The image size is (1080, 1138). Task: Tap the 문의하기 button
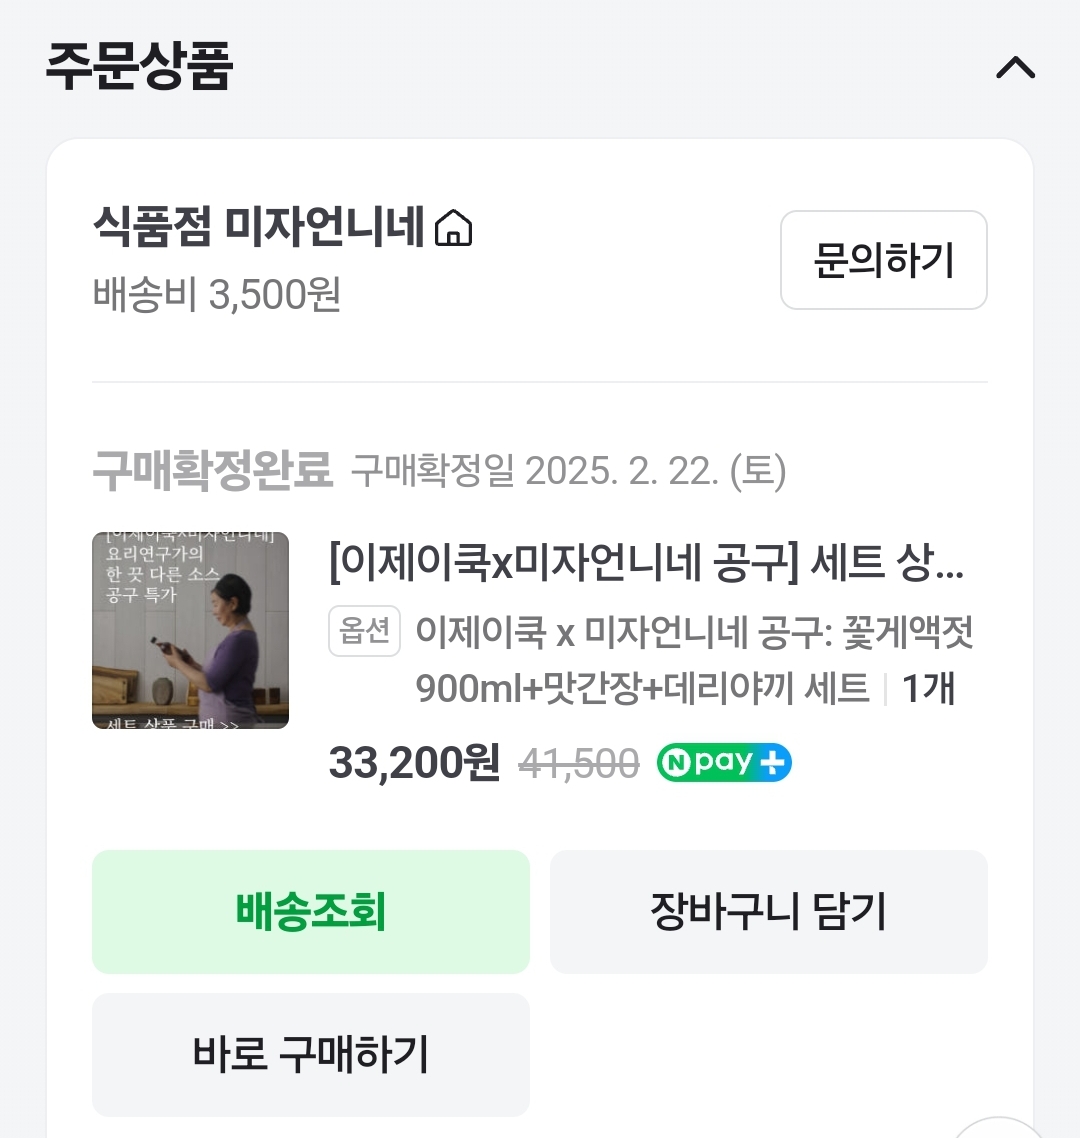[x=883, y=260]
